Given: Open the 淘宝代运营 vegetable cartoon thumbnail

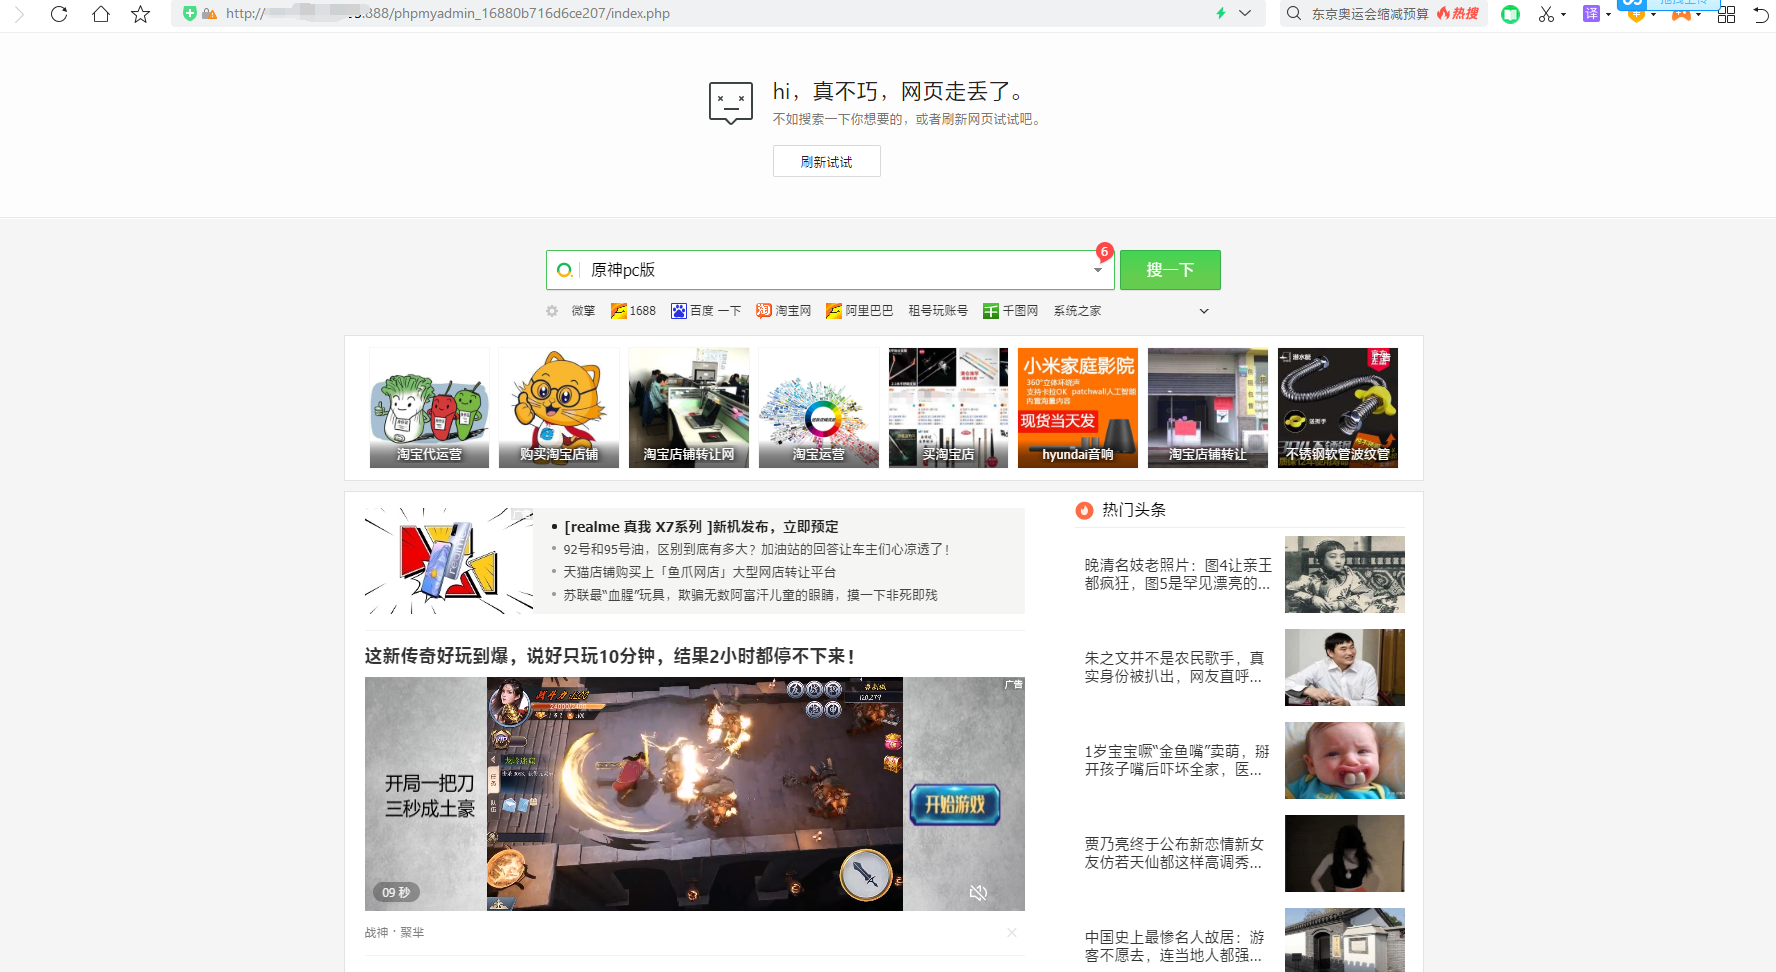Looking at the screenshot, I should (429, 408).
